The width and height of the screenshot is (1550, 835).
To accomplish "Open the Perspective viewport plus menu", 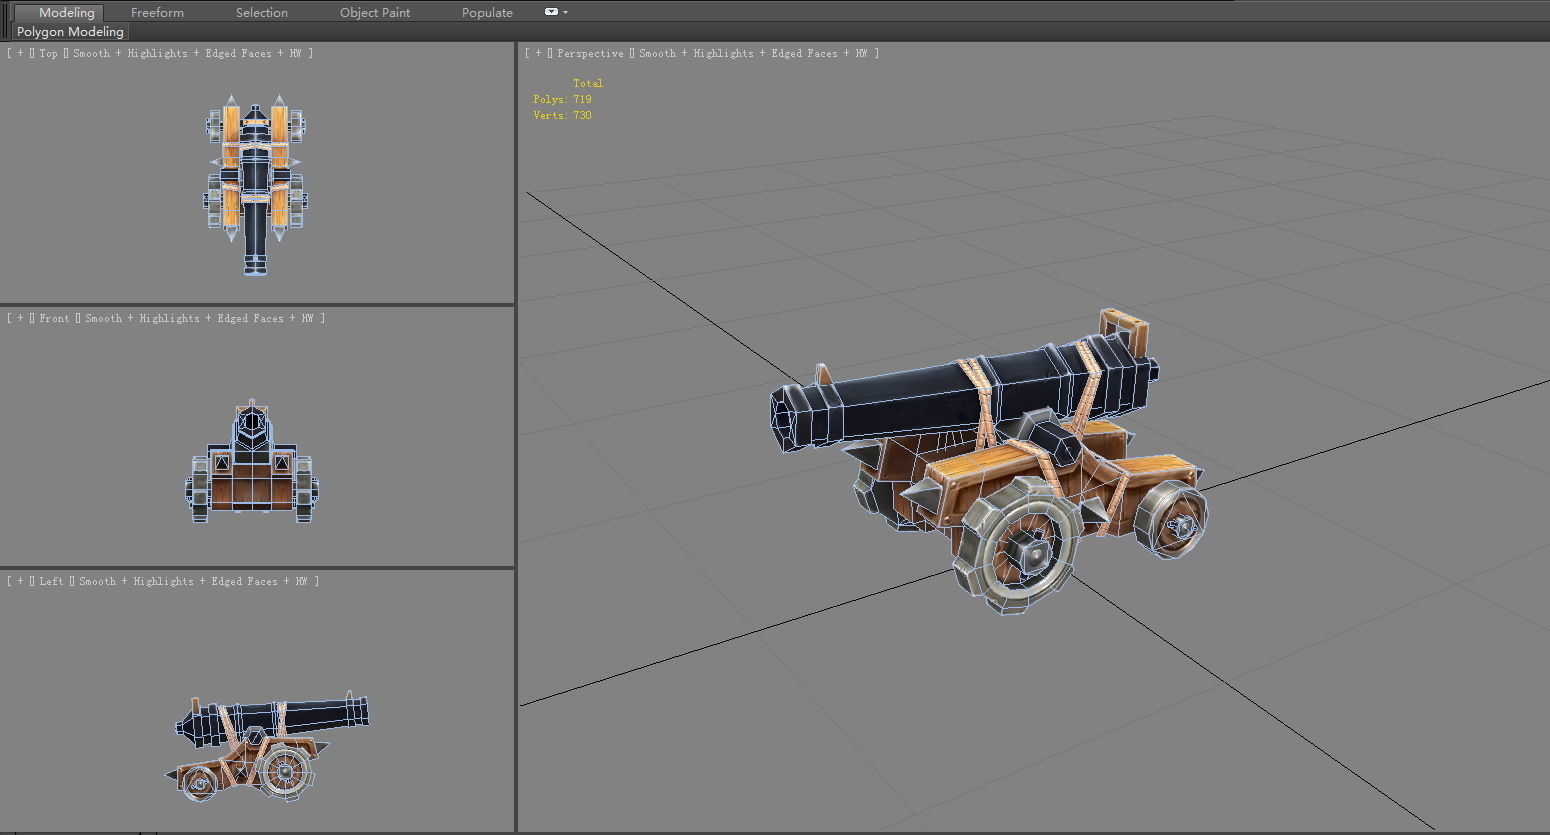I will click(538, 53).
